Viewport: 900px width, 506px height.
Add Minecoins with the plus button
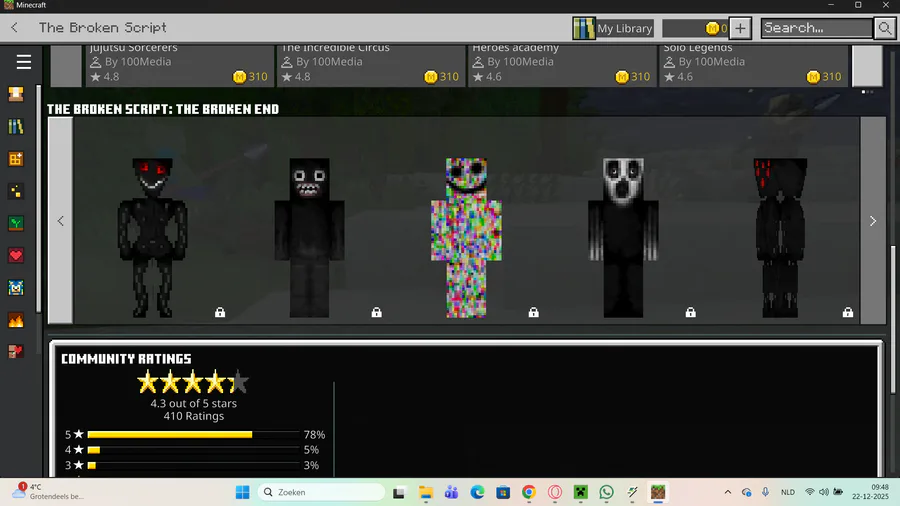[x=740, y=28]
